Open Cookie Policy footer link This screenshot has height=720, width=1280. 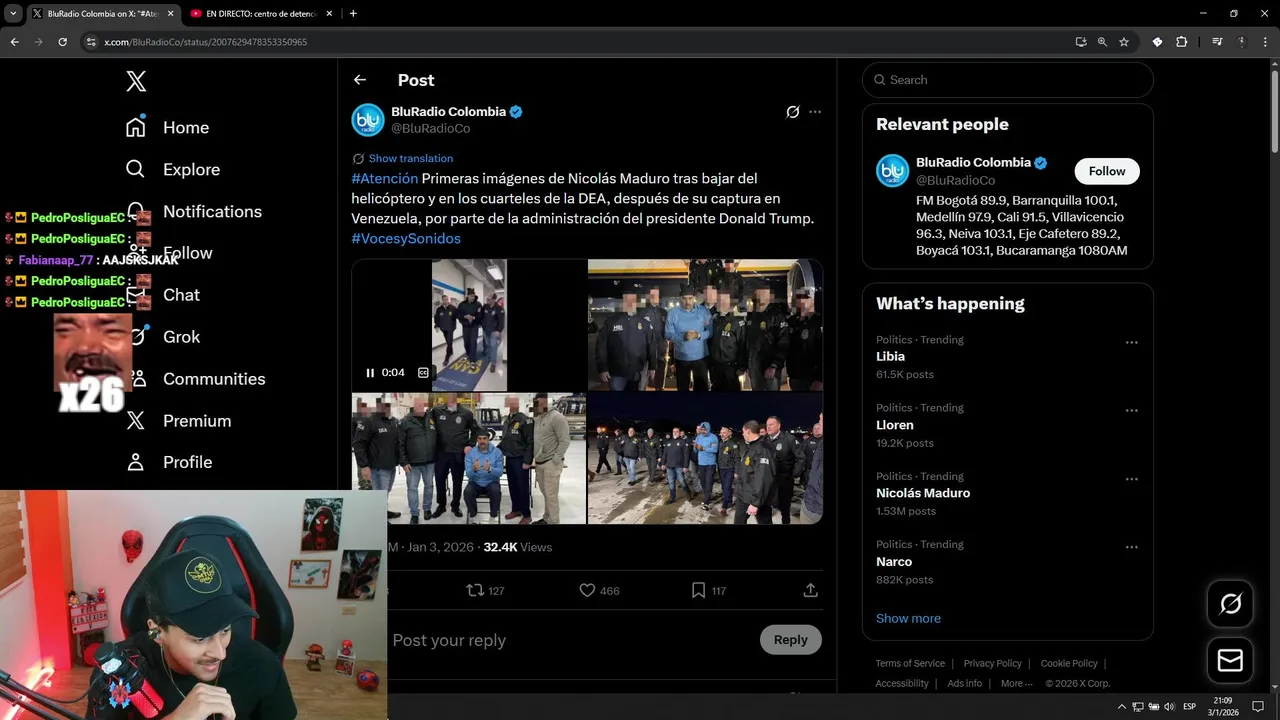click(x=1069, y=663)
